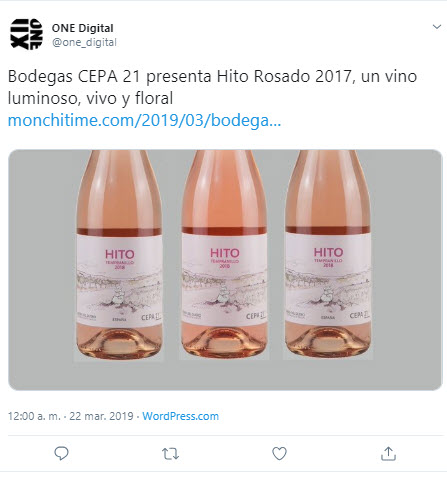Click the middle rosé bottle in the photo
The height and width of the screenshot is (478, 447).
pyautogui.click(x=224, y=255)
